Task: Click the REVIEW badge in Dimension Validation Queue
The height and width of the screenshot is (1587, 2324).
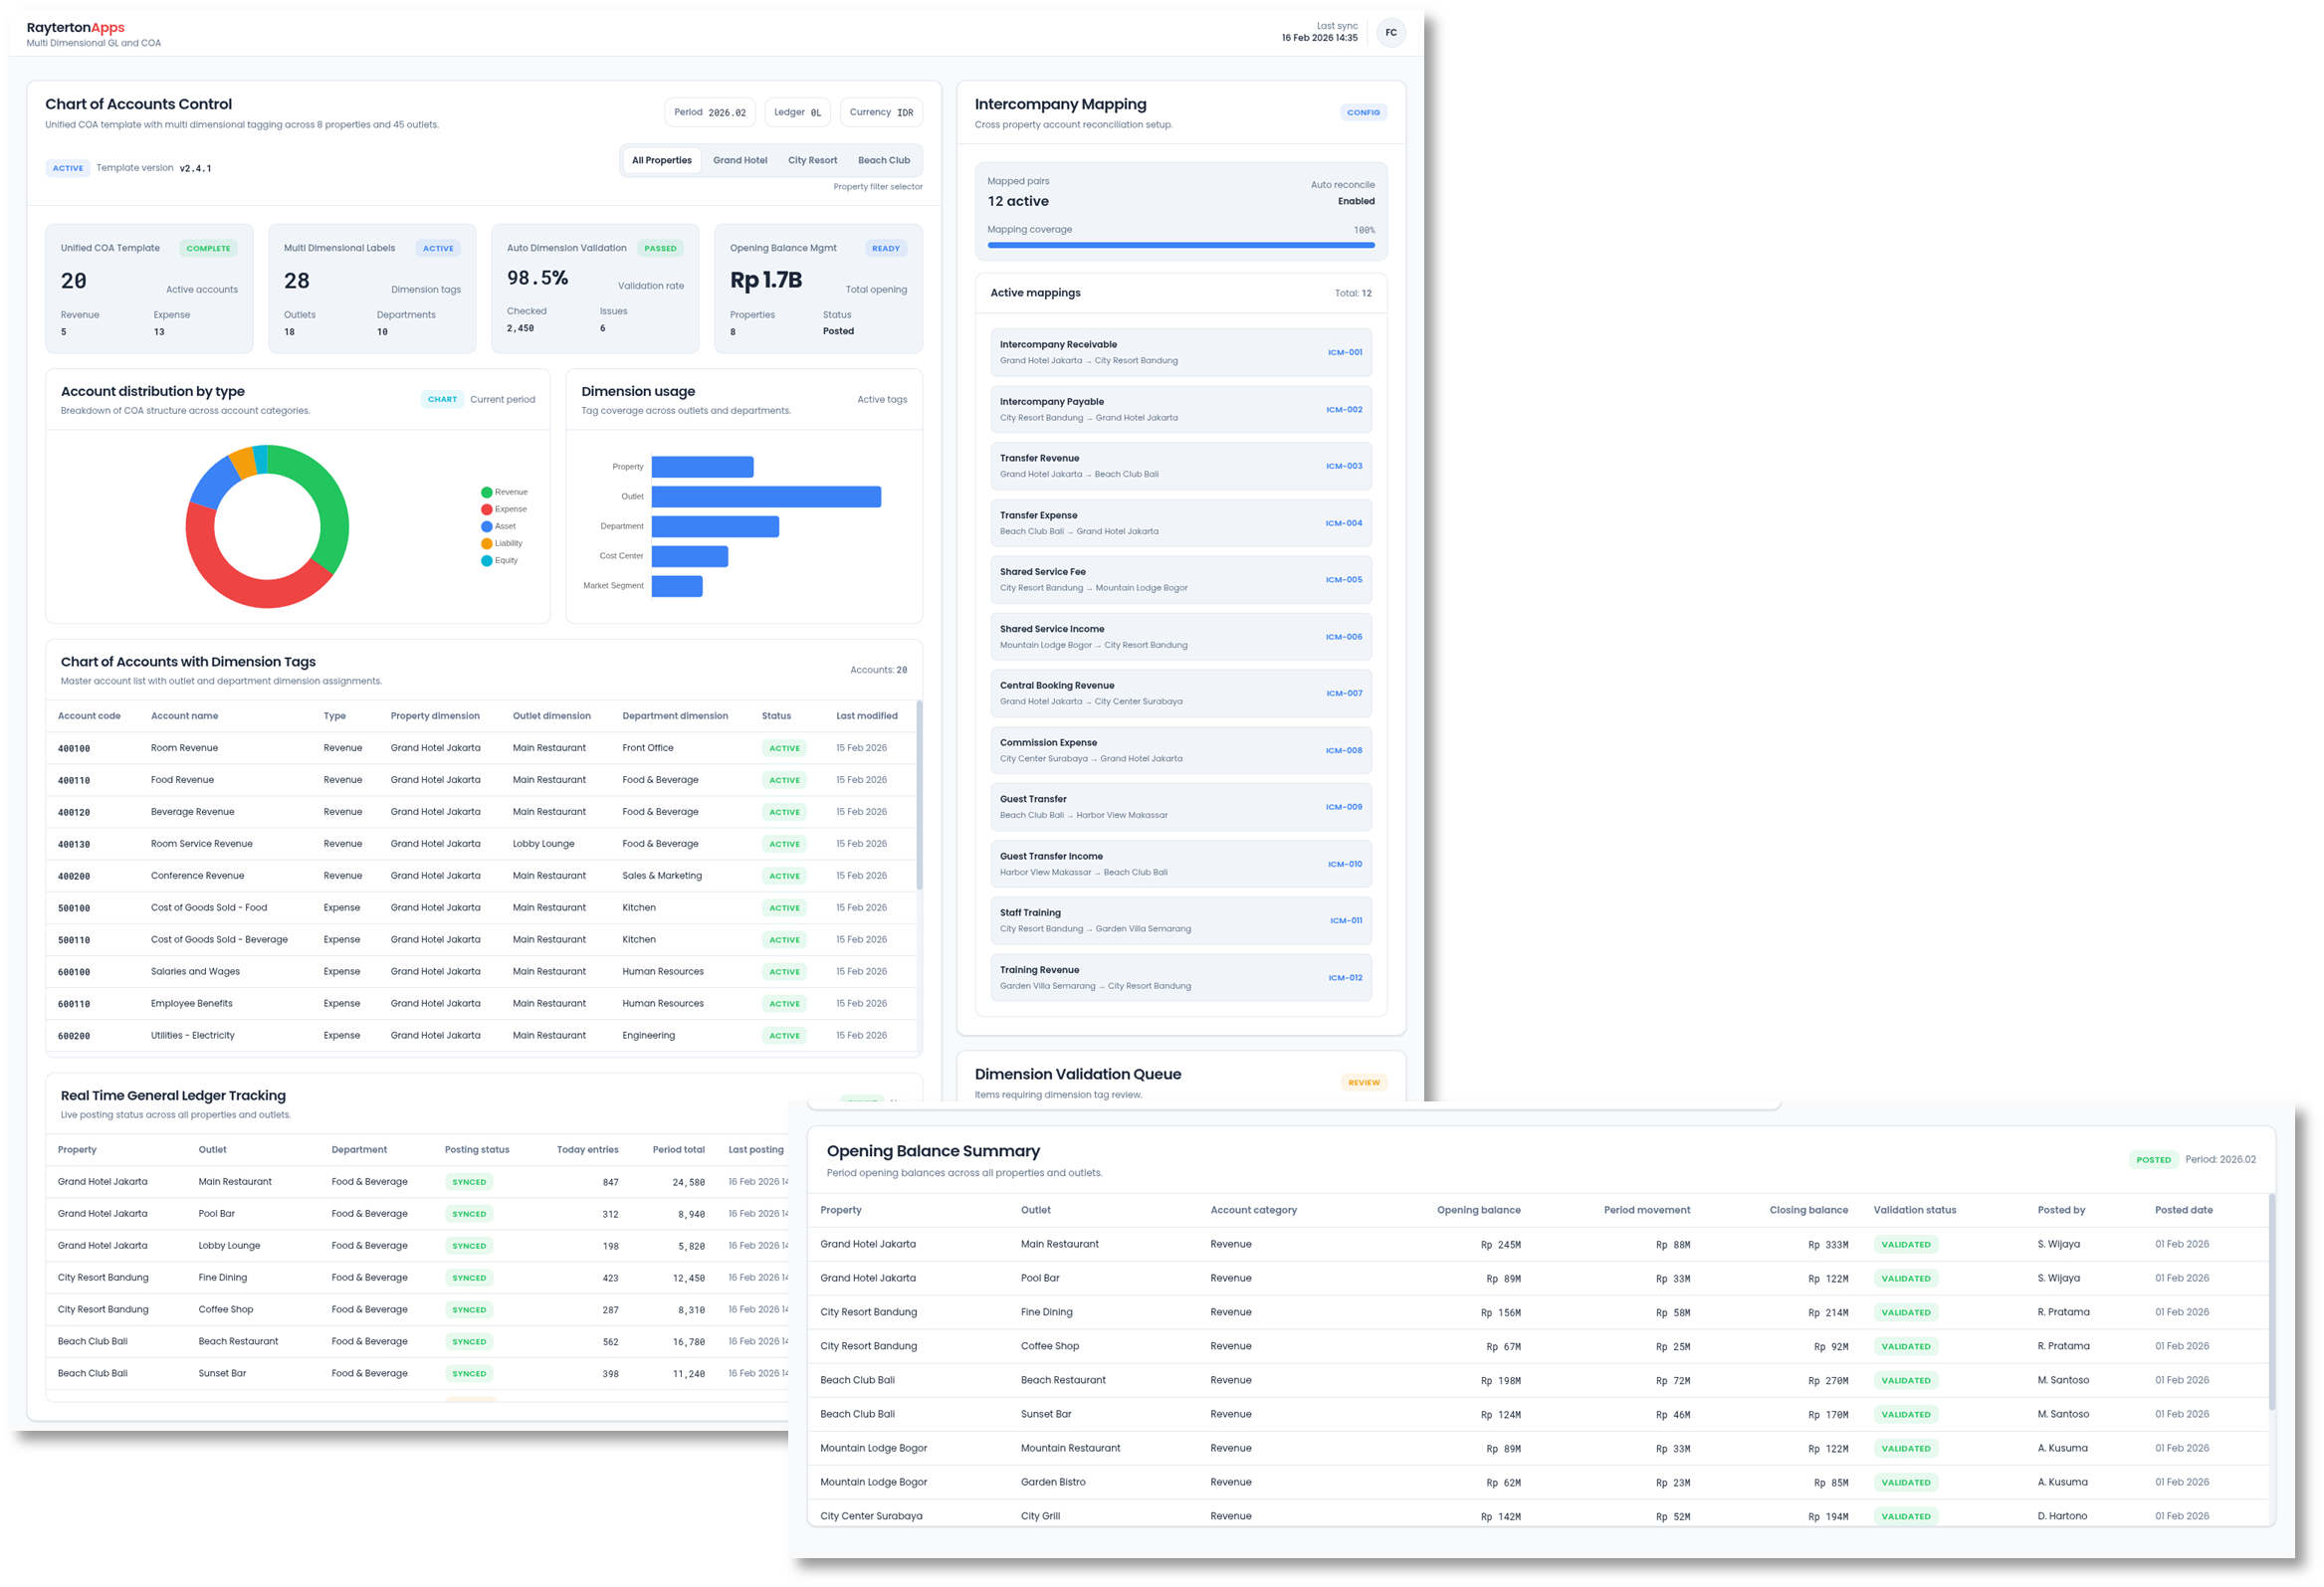Action: pyautogui.click(x=1363, y=1082)
